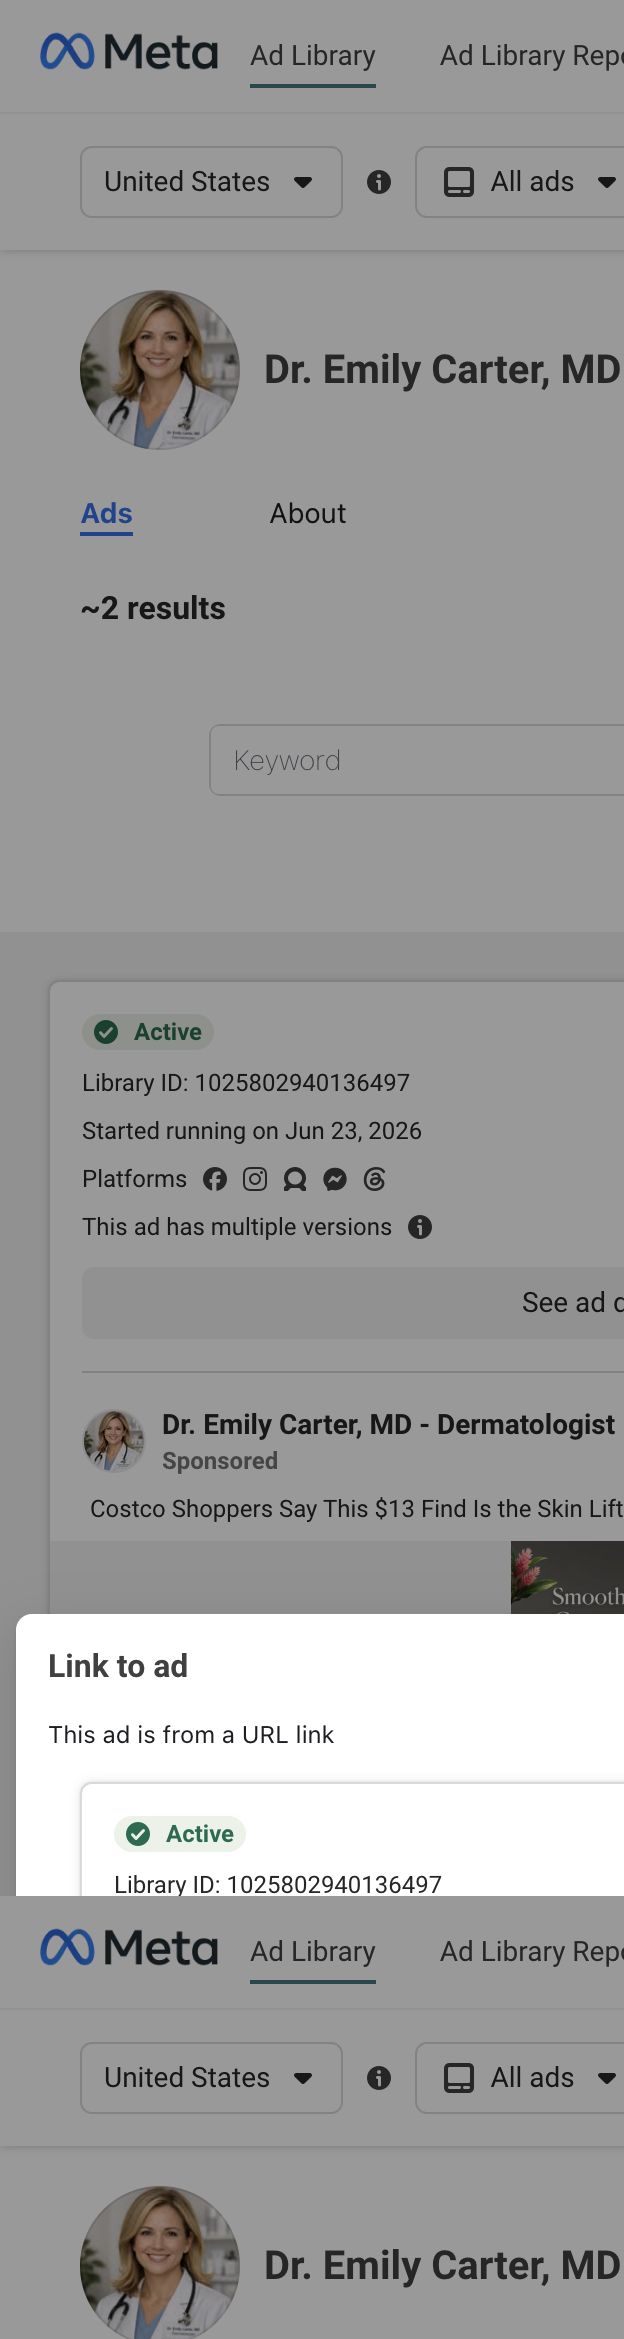Select Ad Library tab in header below the dialog
Viewport: 624px width, 2339px height.
point(313,1951)
